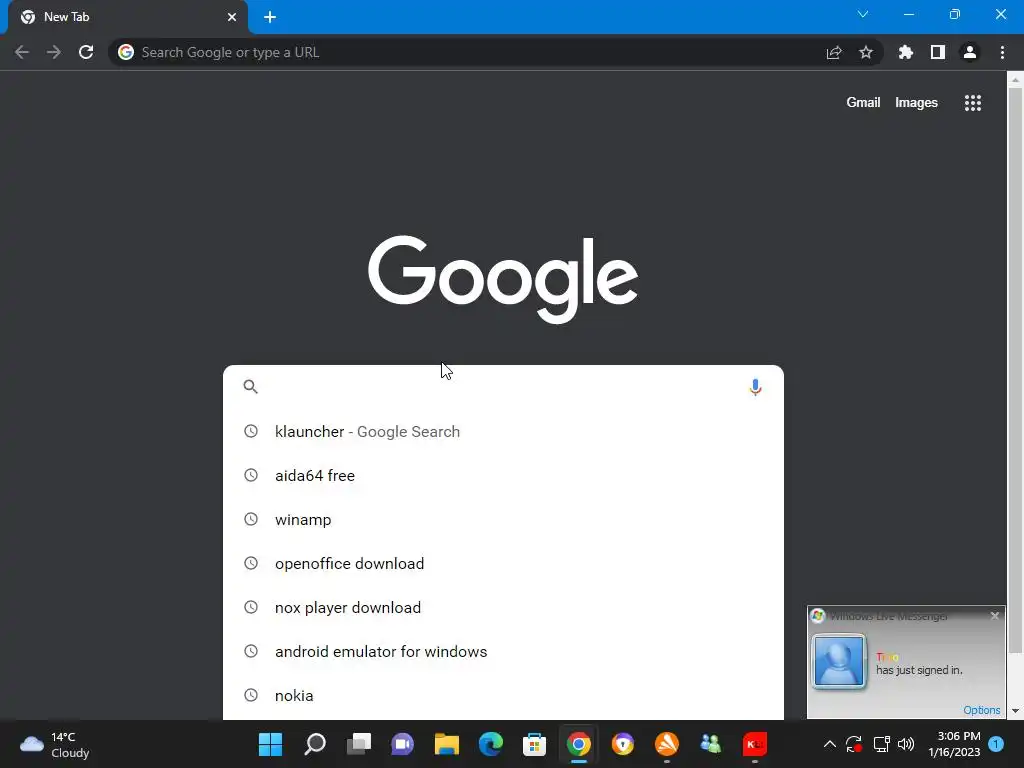1024x768 pixels.
Task: Show hidden tray icons chevron
Action: 829,744
